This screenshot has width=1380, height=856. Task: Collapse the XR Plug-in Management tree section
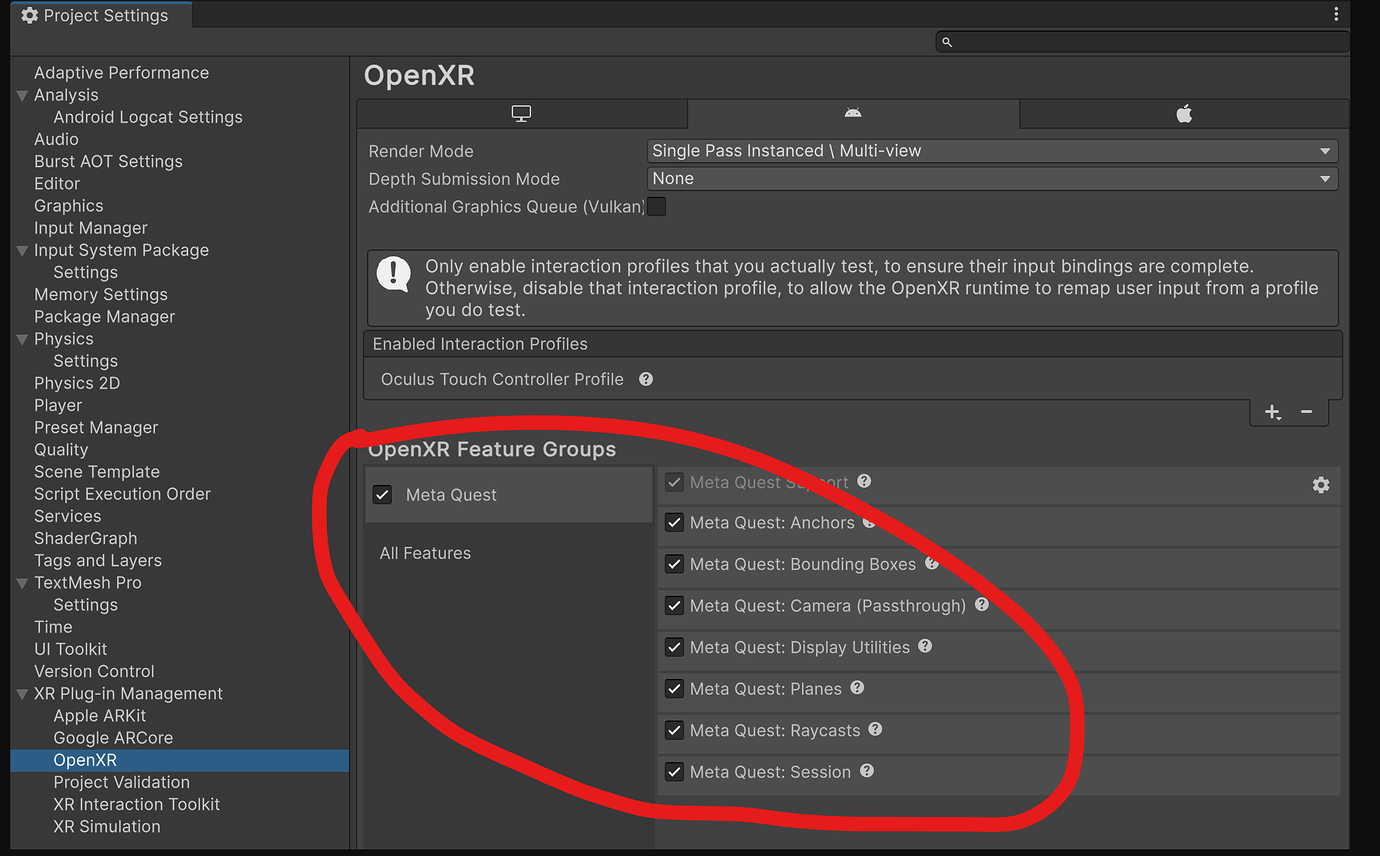pyautogui.click(x=22, y=693)
